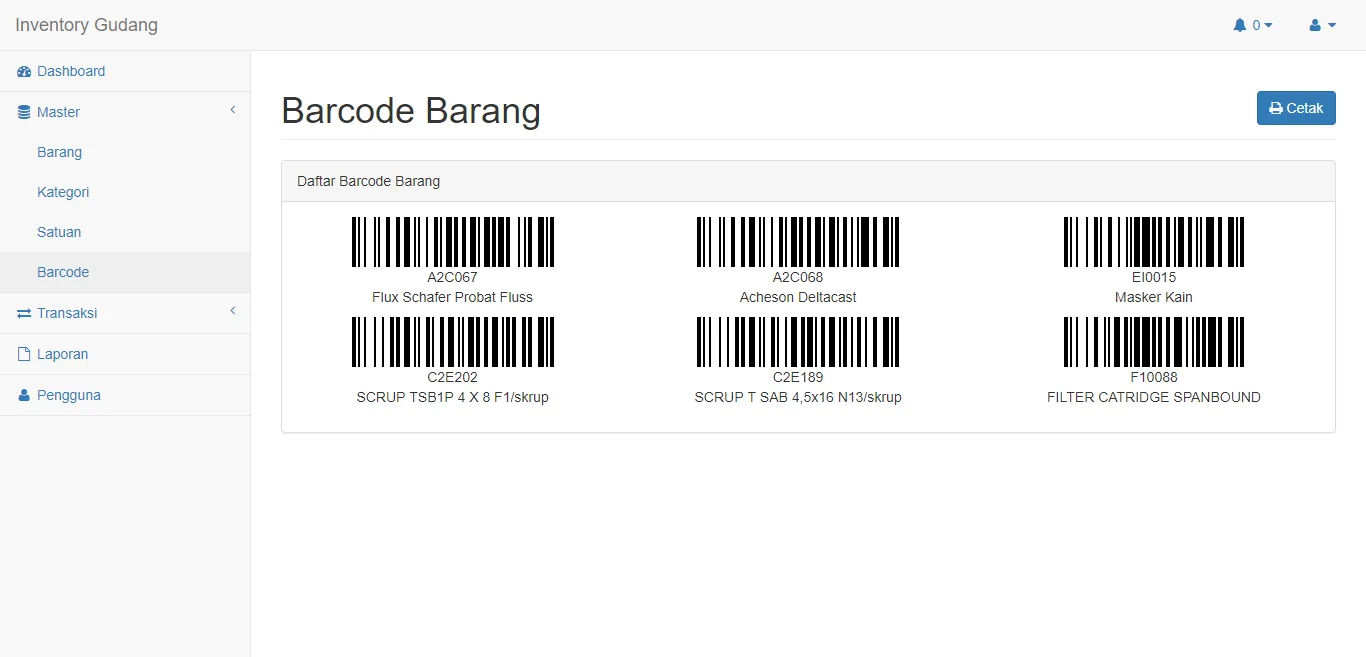Click the notification bell icon
Screen dimensions: 1366x657
pyautogui.click(x=1240, y=25)
